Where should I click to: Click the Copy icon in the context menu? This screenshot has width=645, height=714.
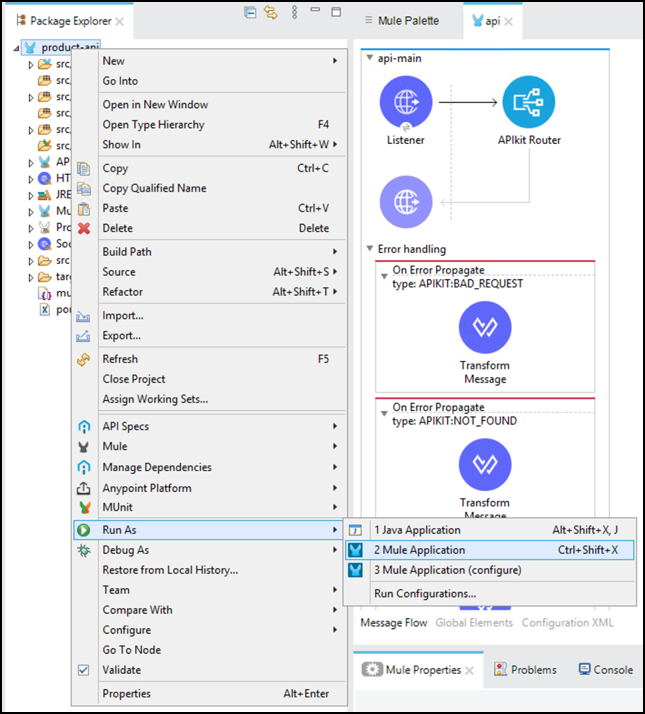pyautogui.click(x=83, y=168)
